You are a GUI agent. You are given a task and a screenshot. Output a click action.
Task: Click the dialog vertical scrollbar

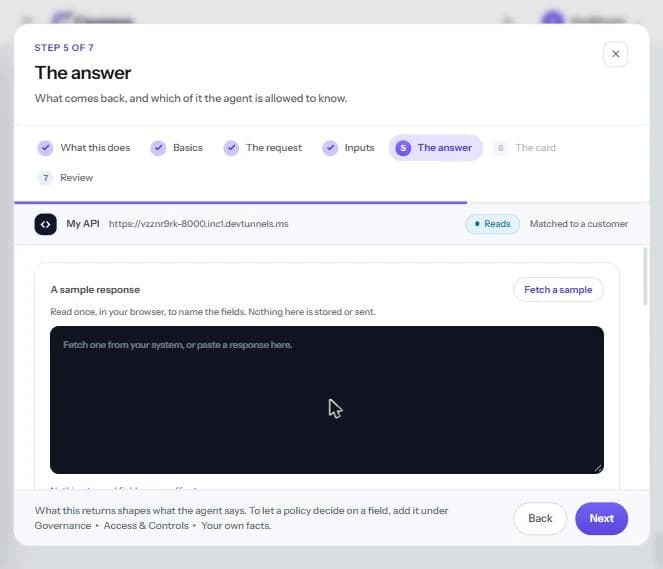coord(645,276)
